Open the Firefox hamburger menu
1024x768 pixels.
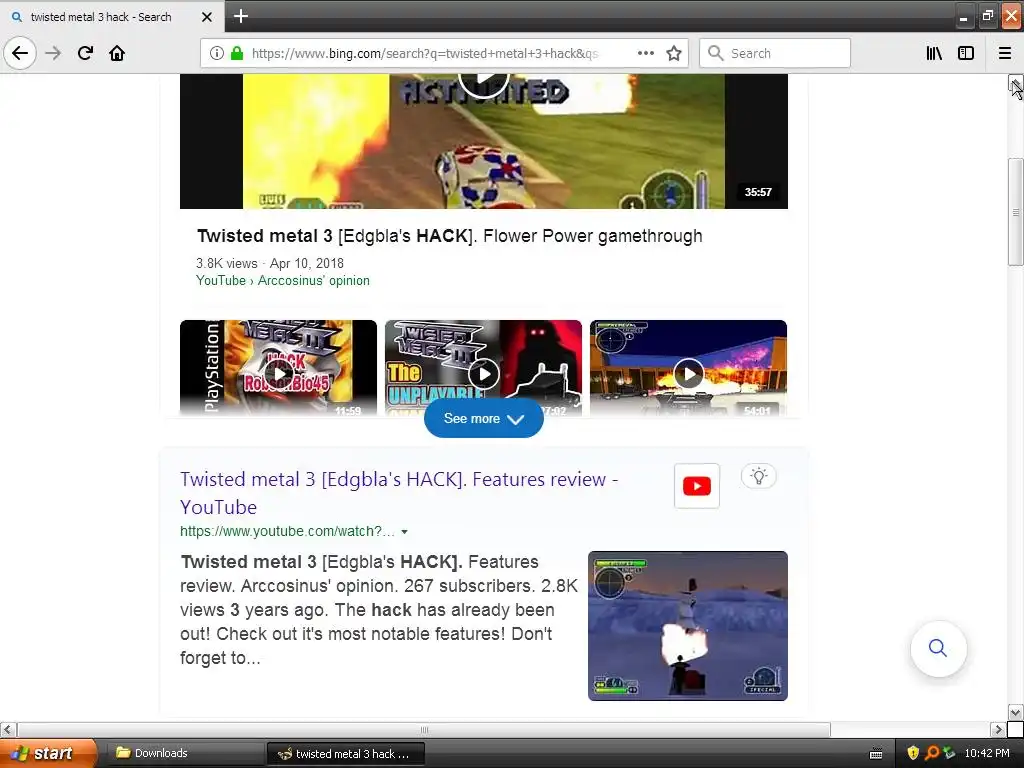[1004, 53]
